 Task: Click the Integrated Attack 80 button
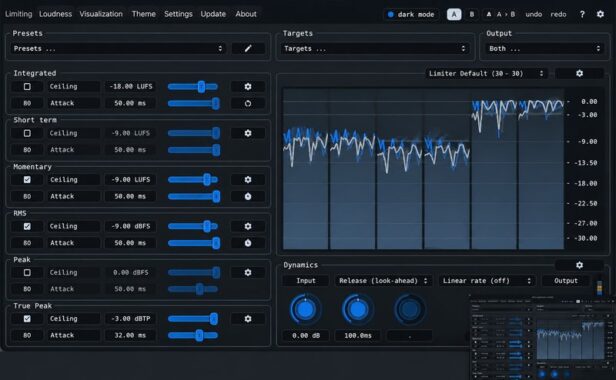click(x=27, y=103)
